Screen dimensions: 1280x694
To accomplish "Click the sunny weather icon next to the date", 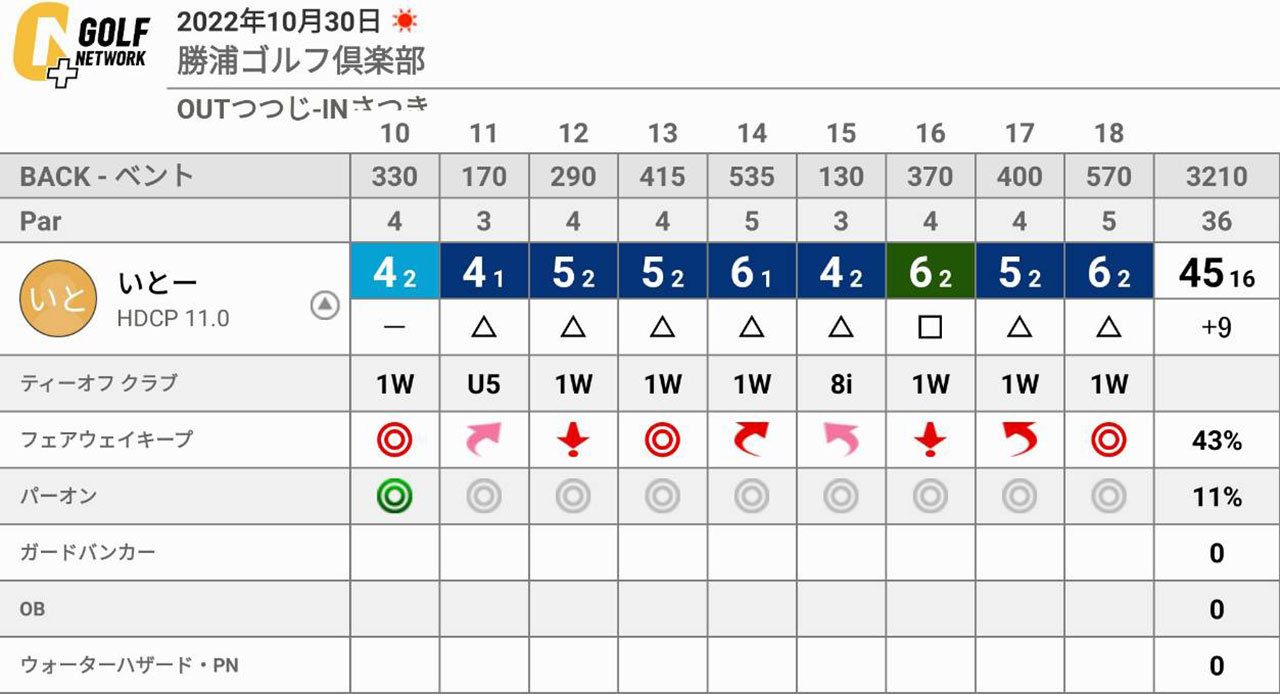I will click(404, 19).
